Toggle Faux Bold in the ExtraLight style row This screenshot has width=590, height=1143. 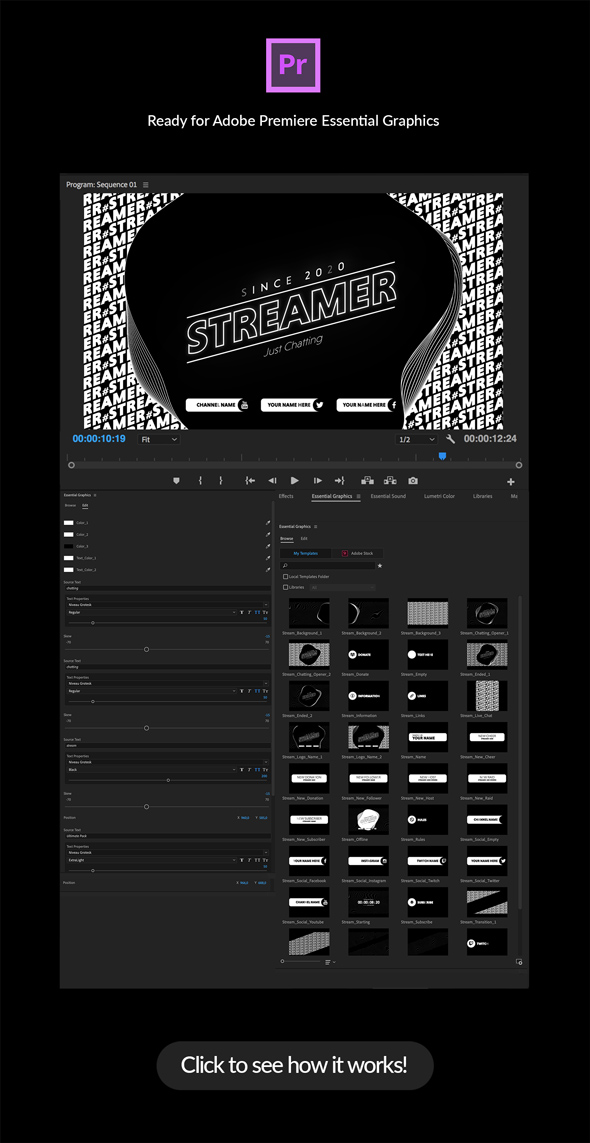pyautogui.click(x=241, y=860)
